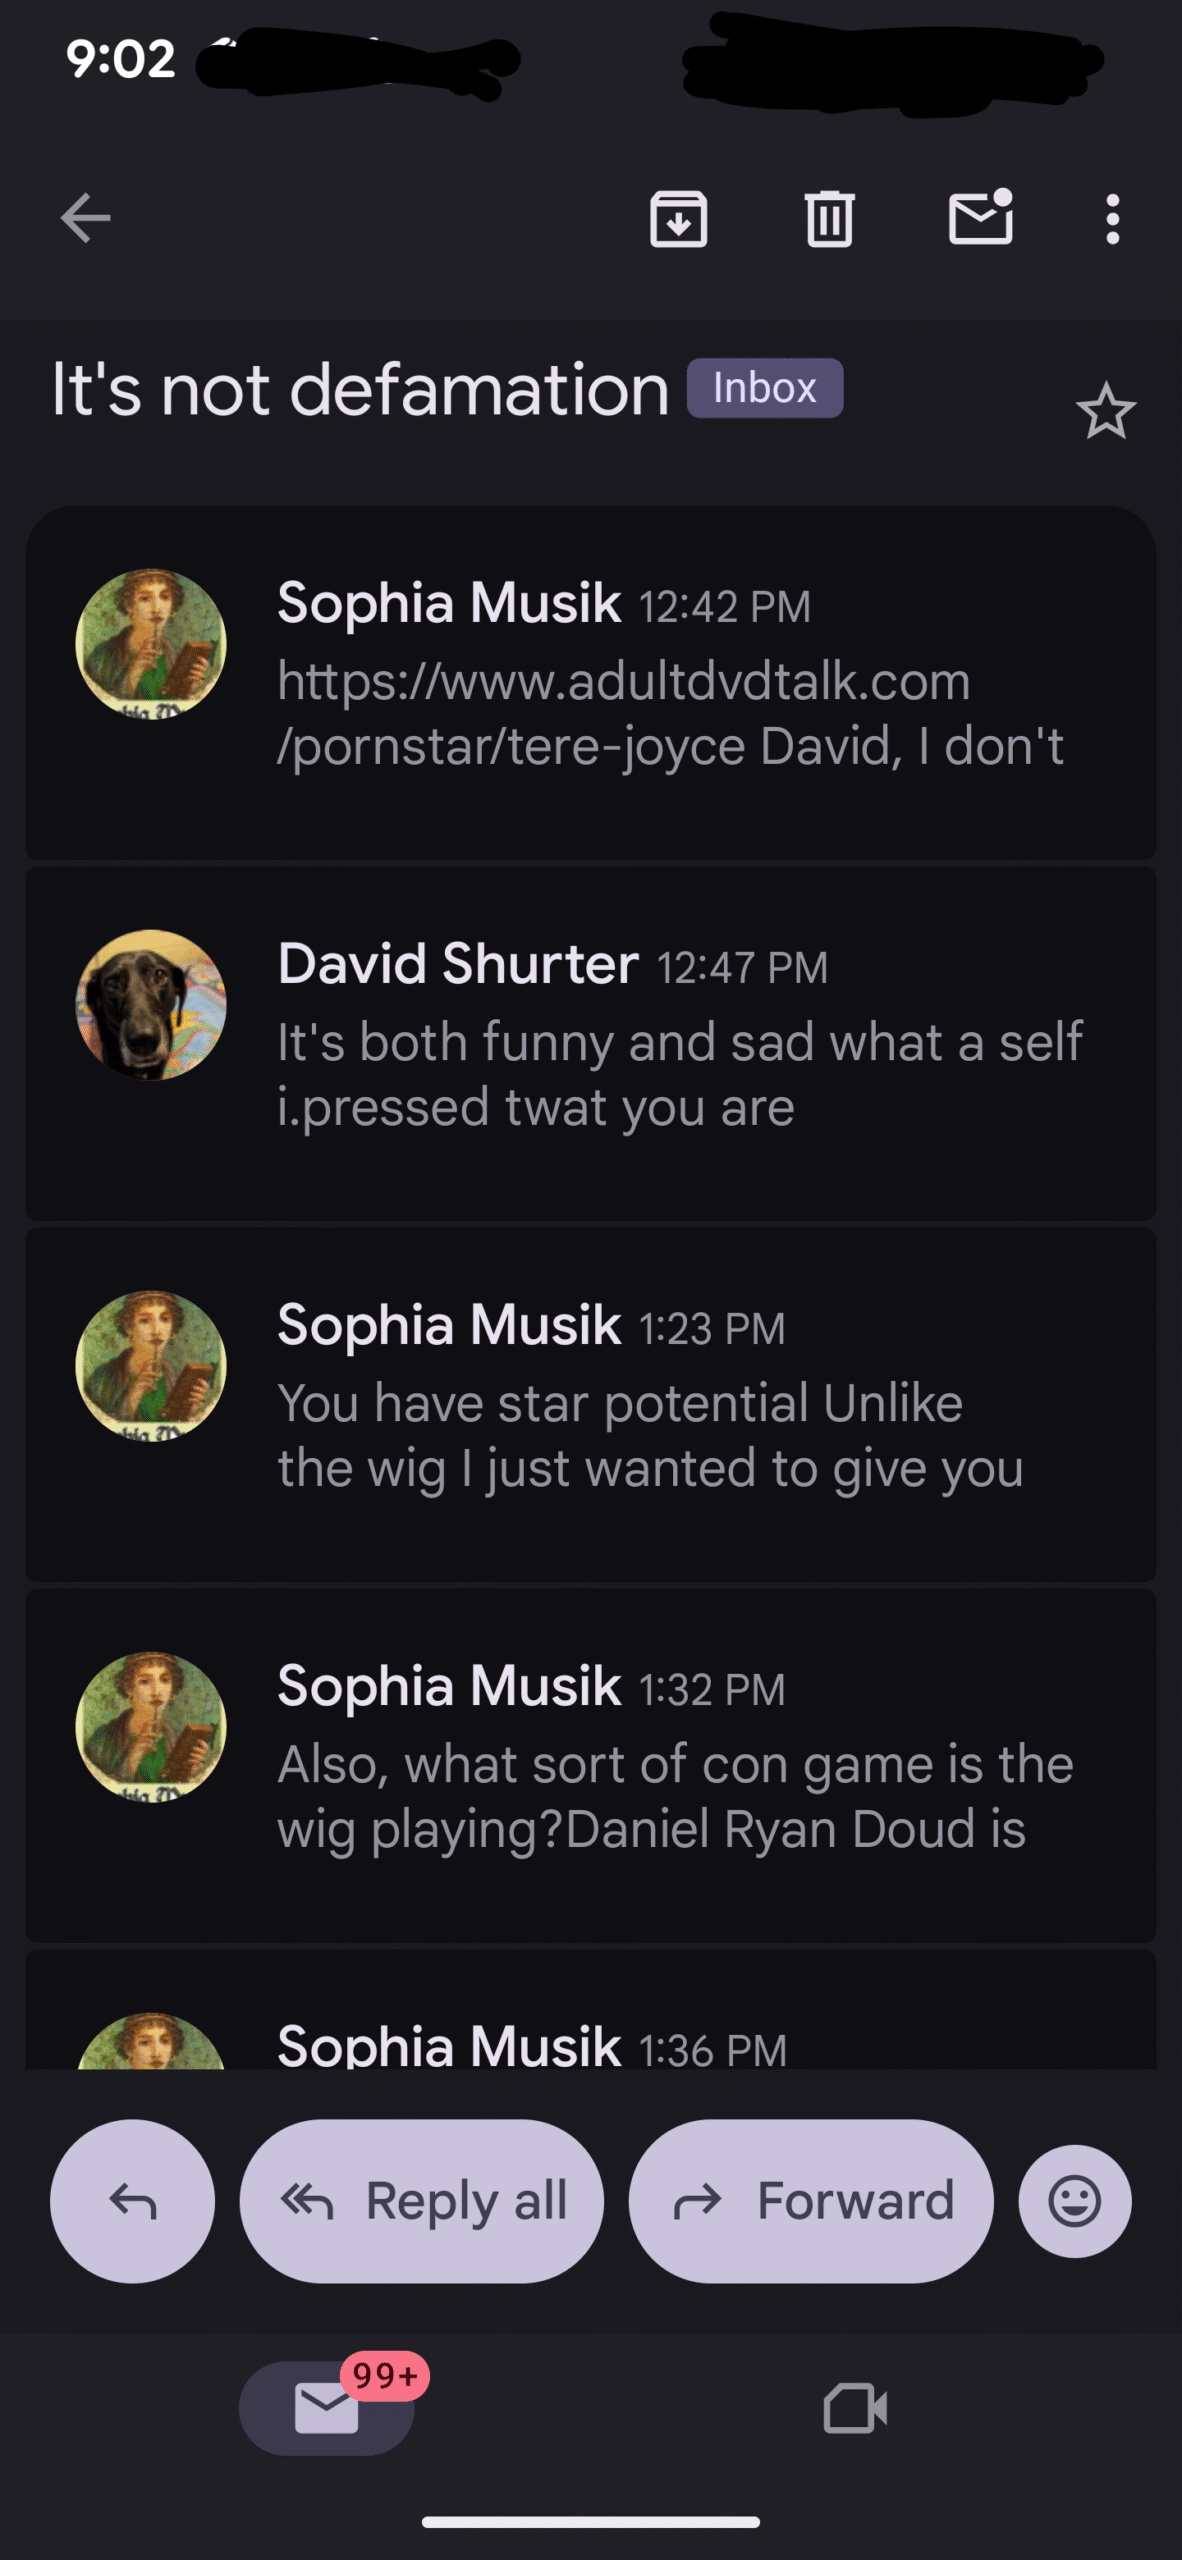Delete the conversation with trash icon
1182x2560 pixels.
pos(829,218)
